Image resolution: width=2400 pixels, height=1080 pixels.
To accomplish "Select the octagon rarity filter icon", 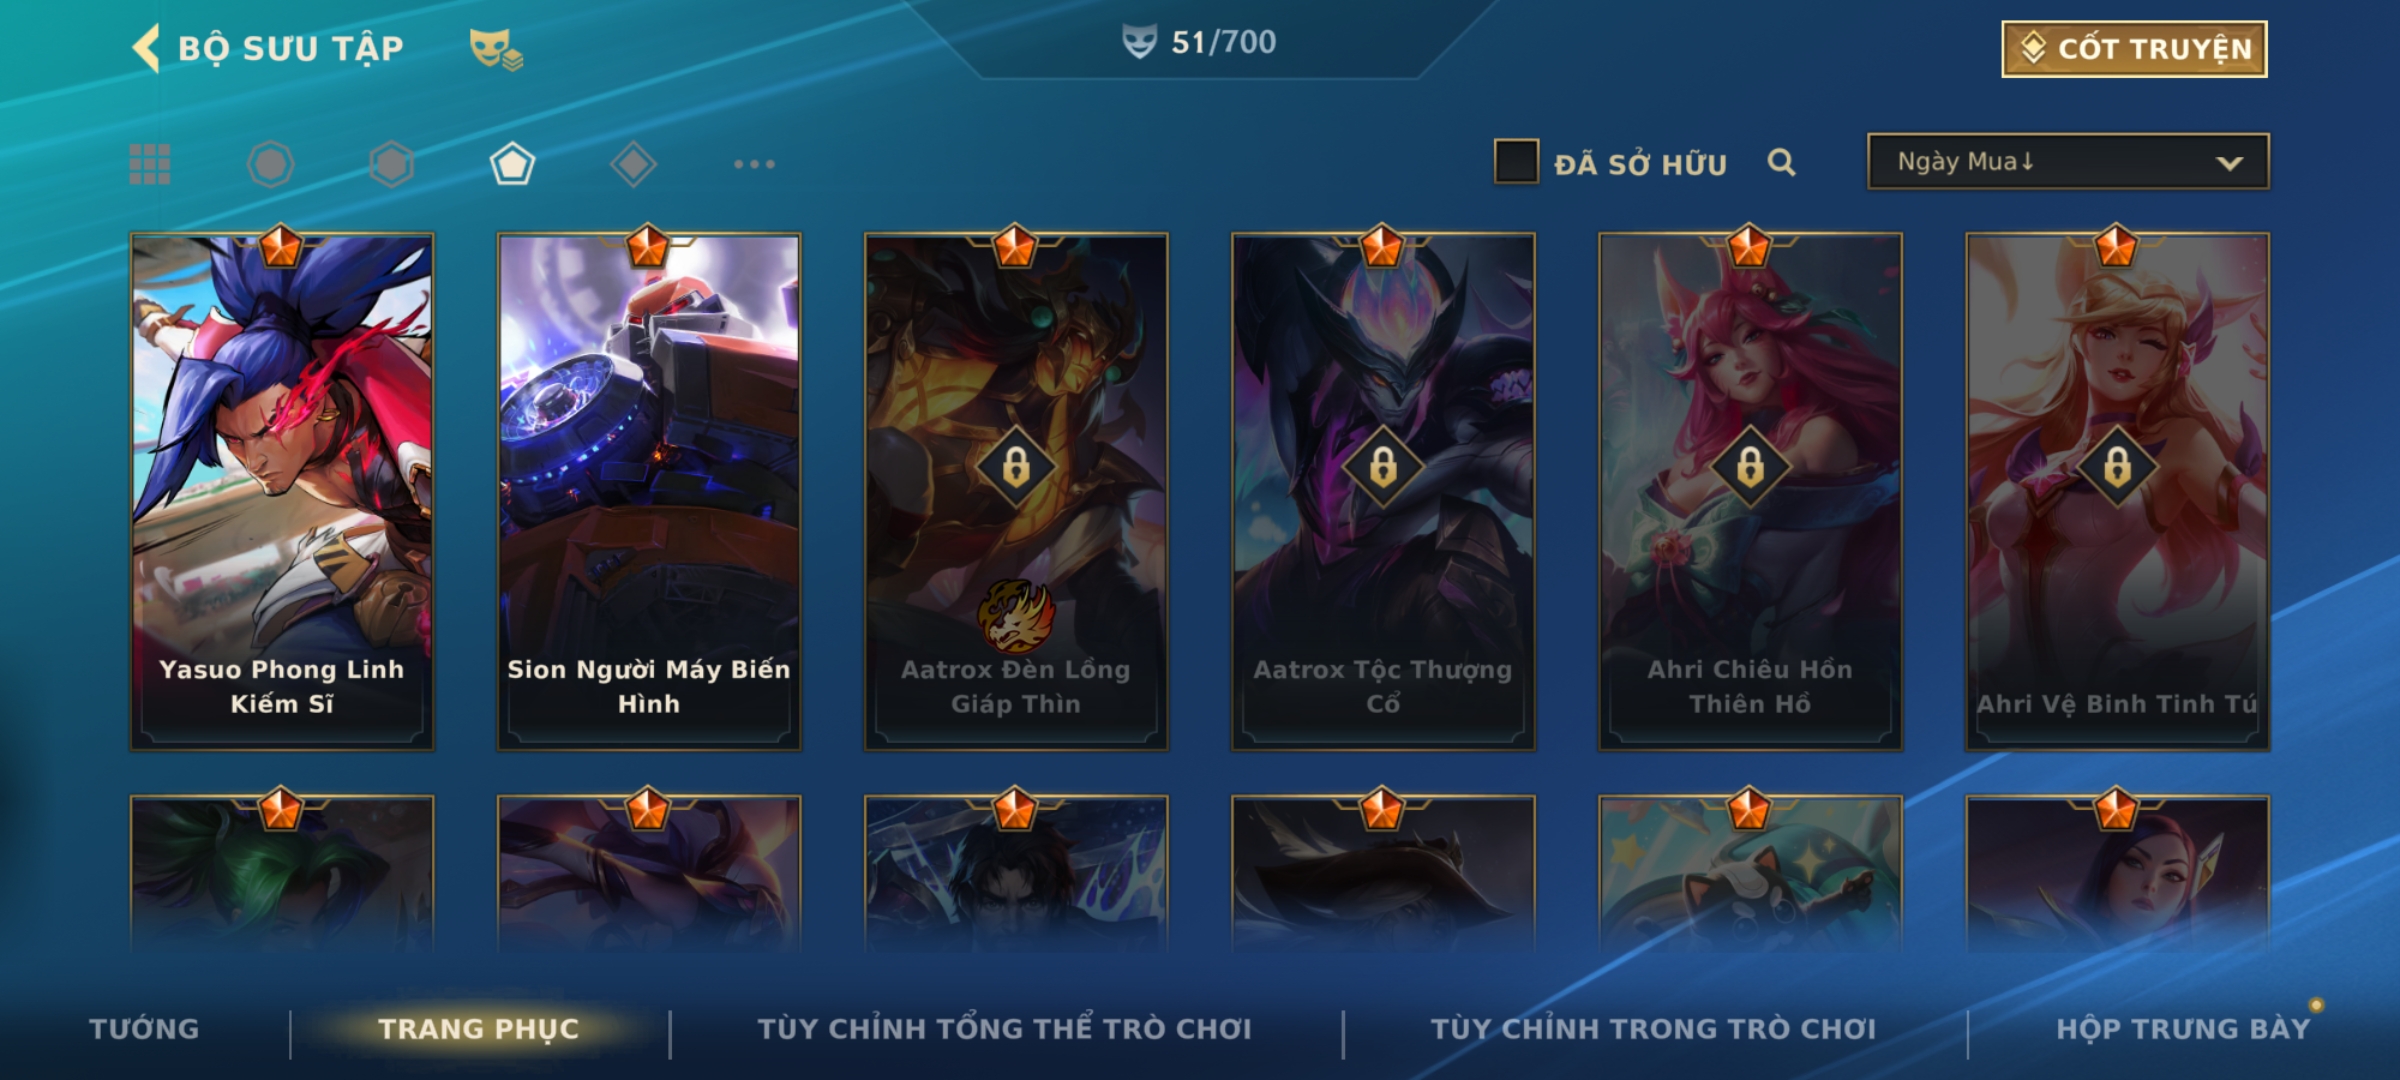I will pyautogui.click(x=271, y=164).
